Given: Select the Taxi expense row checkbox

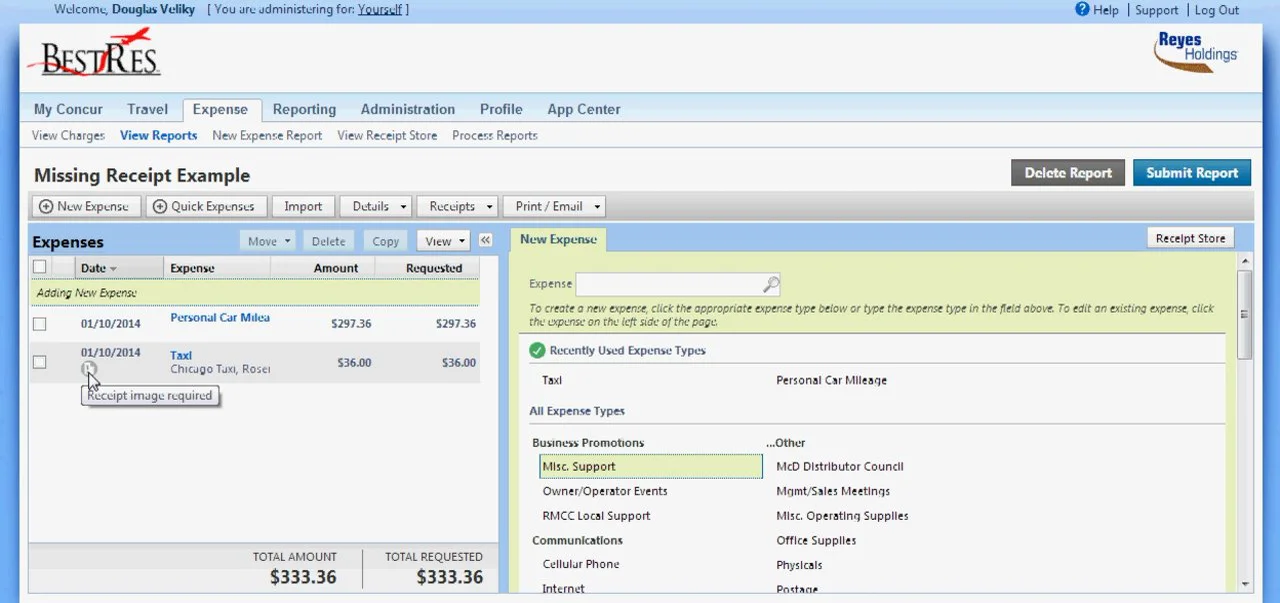Looking at the screenshot, I should (x=39, y=362).
